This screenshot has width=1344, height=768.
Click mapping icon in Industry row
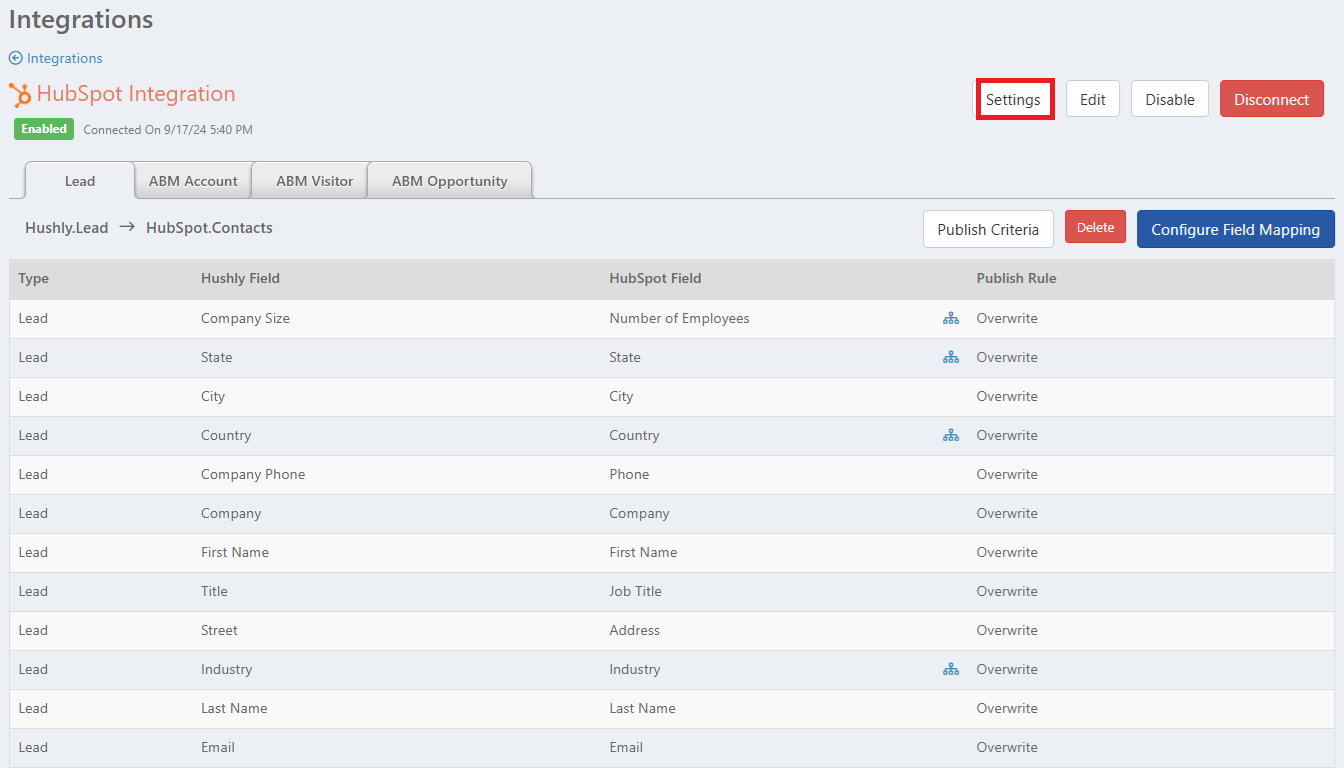[x=950, y=670]
